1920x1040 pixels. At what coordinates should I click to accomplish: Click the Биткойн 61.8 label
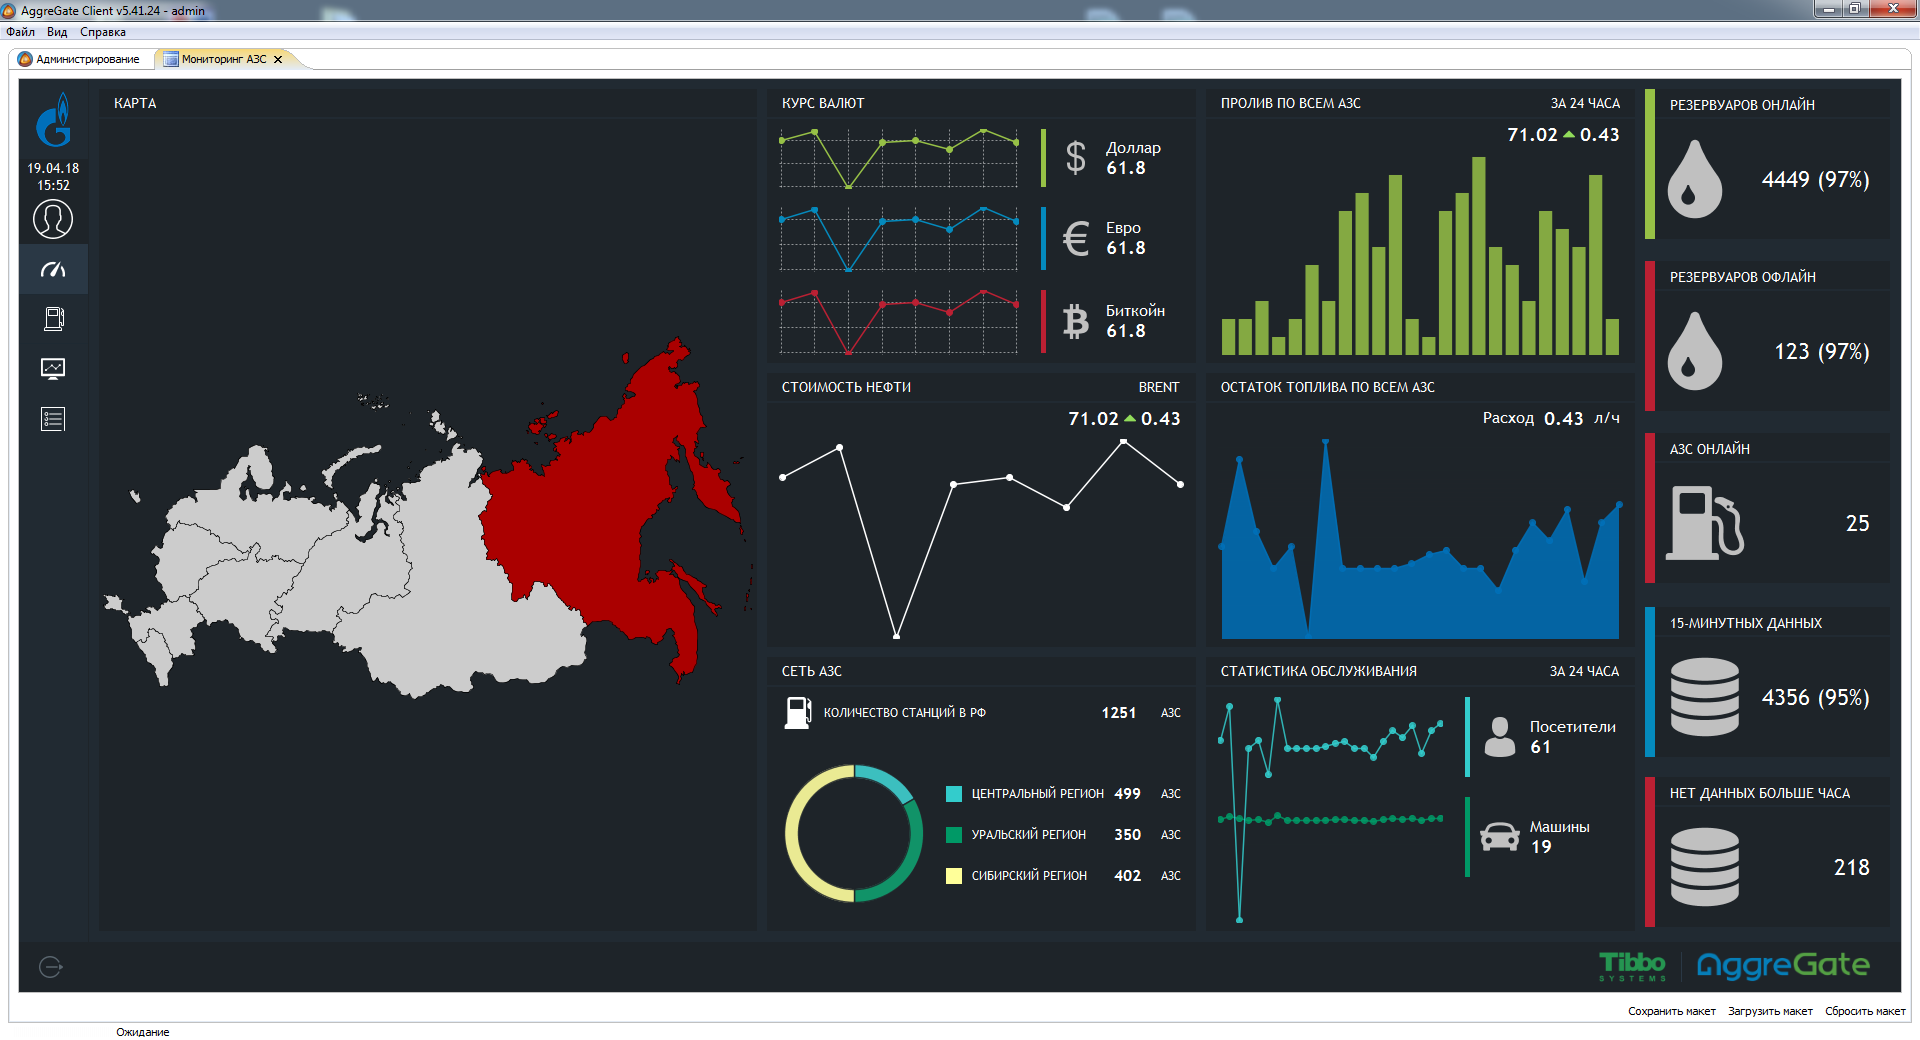(1135, 321)
